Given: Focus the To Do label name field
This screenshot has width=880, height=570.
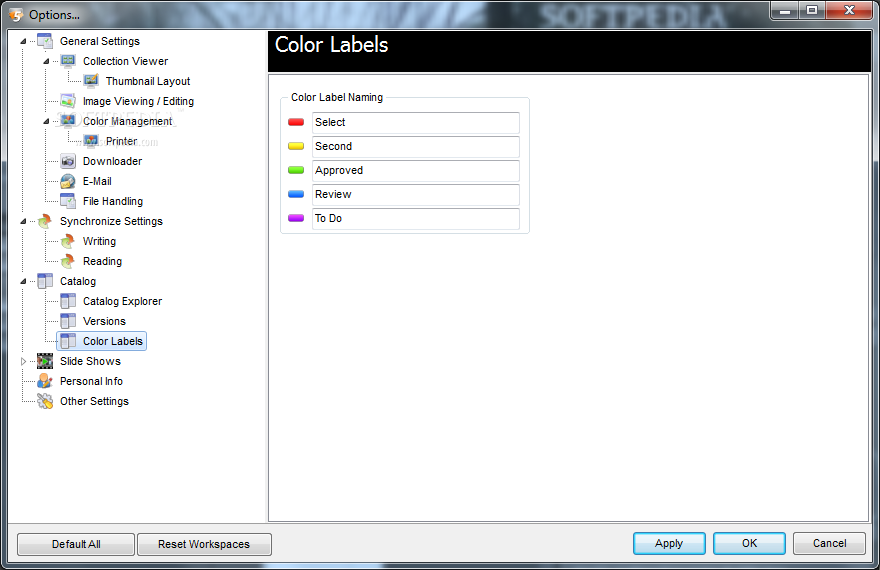Looking at the screenshot, I should click(x=416, y=219).
